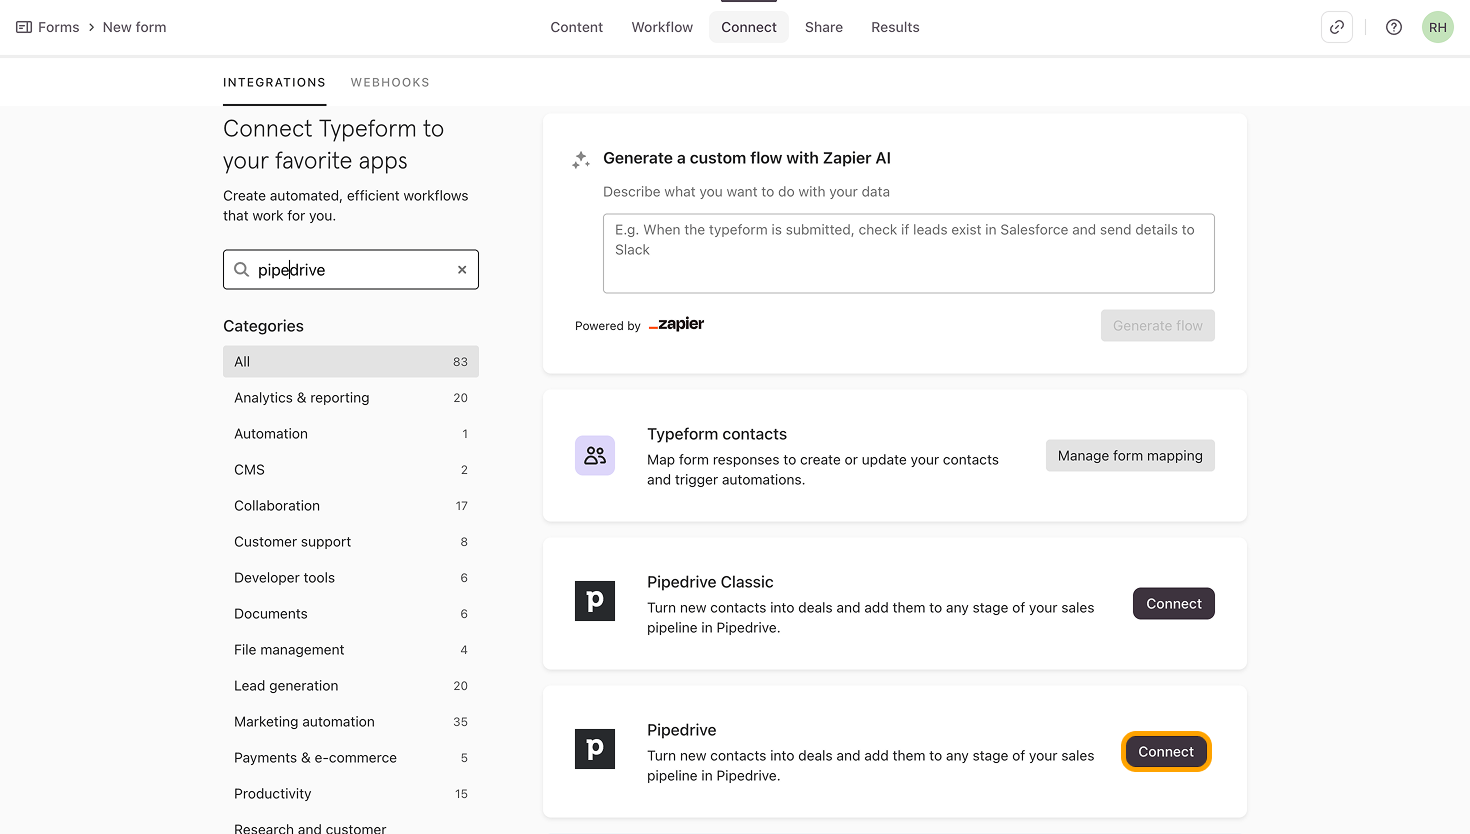1470x834 pixels.
Task: Open the help question mark icon
Action: pyautogui.click(x=1394, y=27)
